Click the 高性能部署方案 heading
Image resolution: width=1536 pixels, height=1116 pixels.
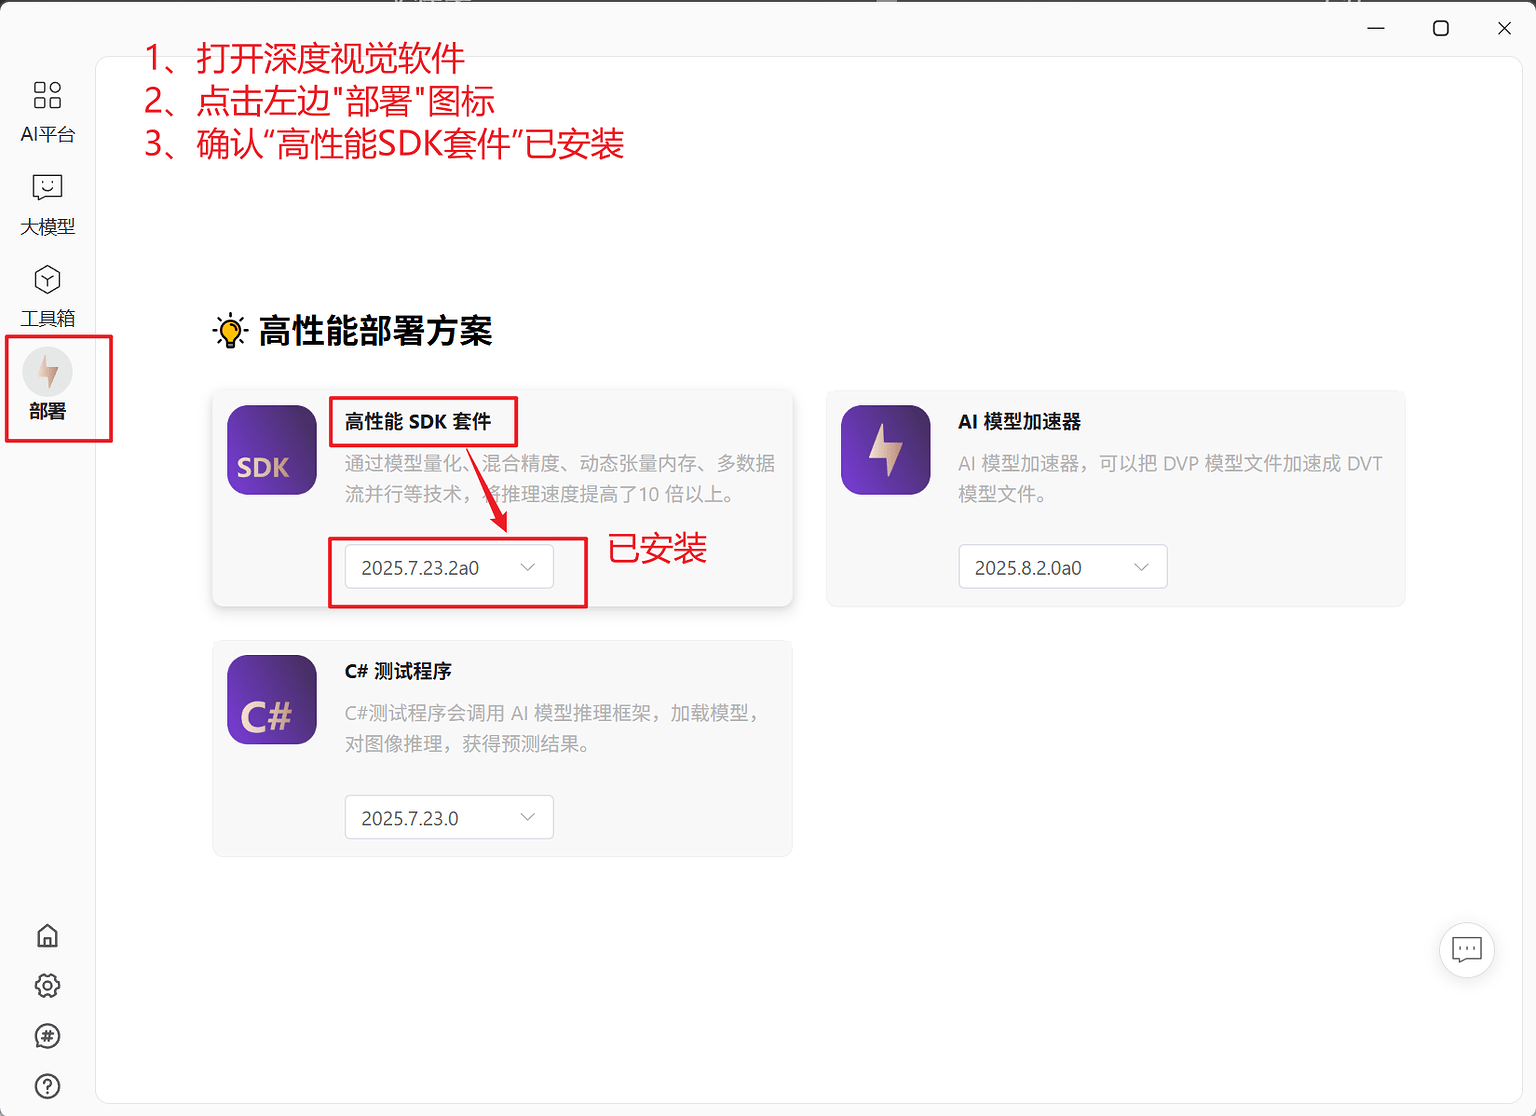(375, 331)
